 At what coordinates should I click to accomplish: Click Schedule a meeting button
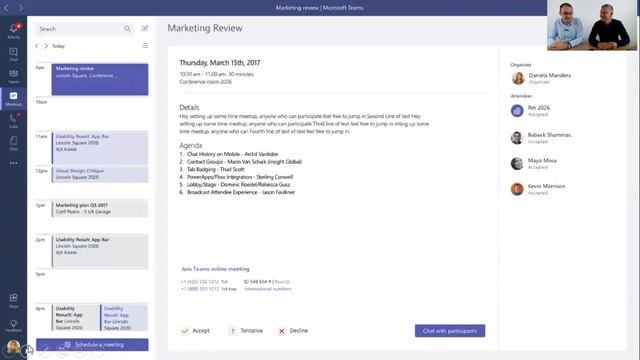tap(92, 344)
